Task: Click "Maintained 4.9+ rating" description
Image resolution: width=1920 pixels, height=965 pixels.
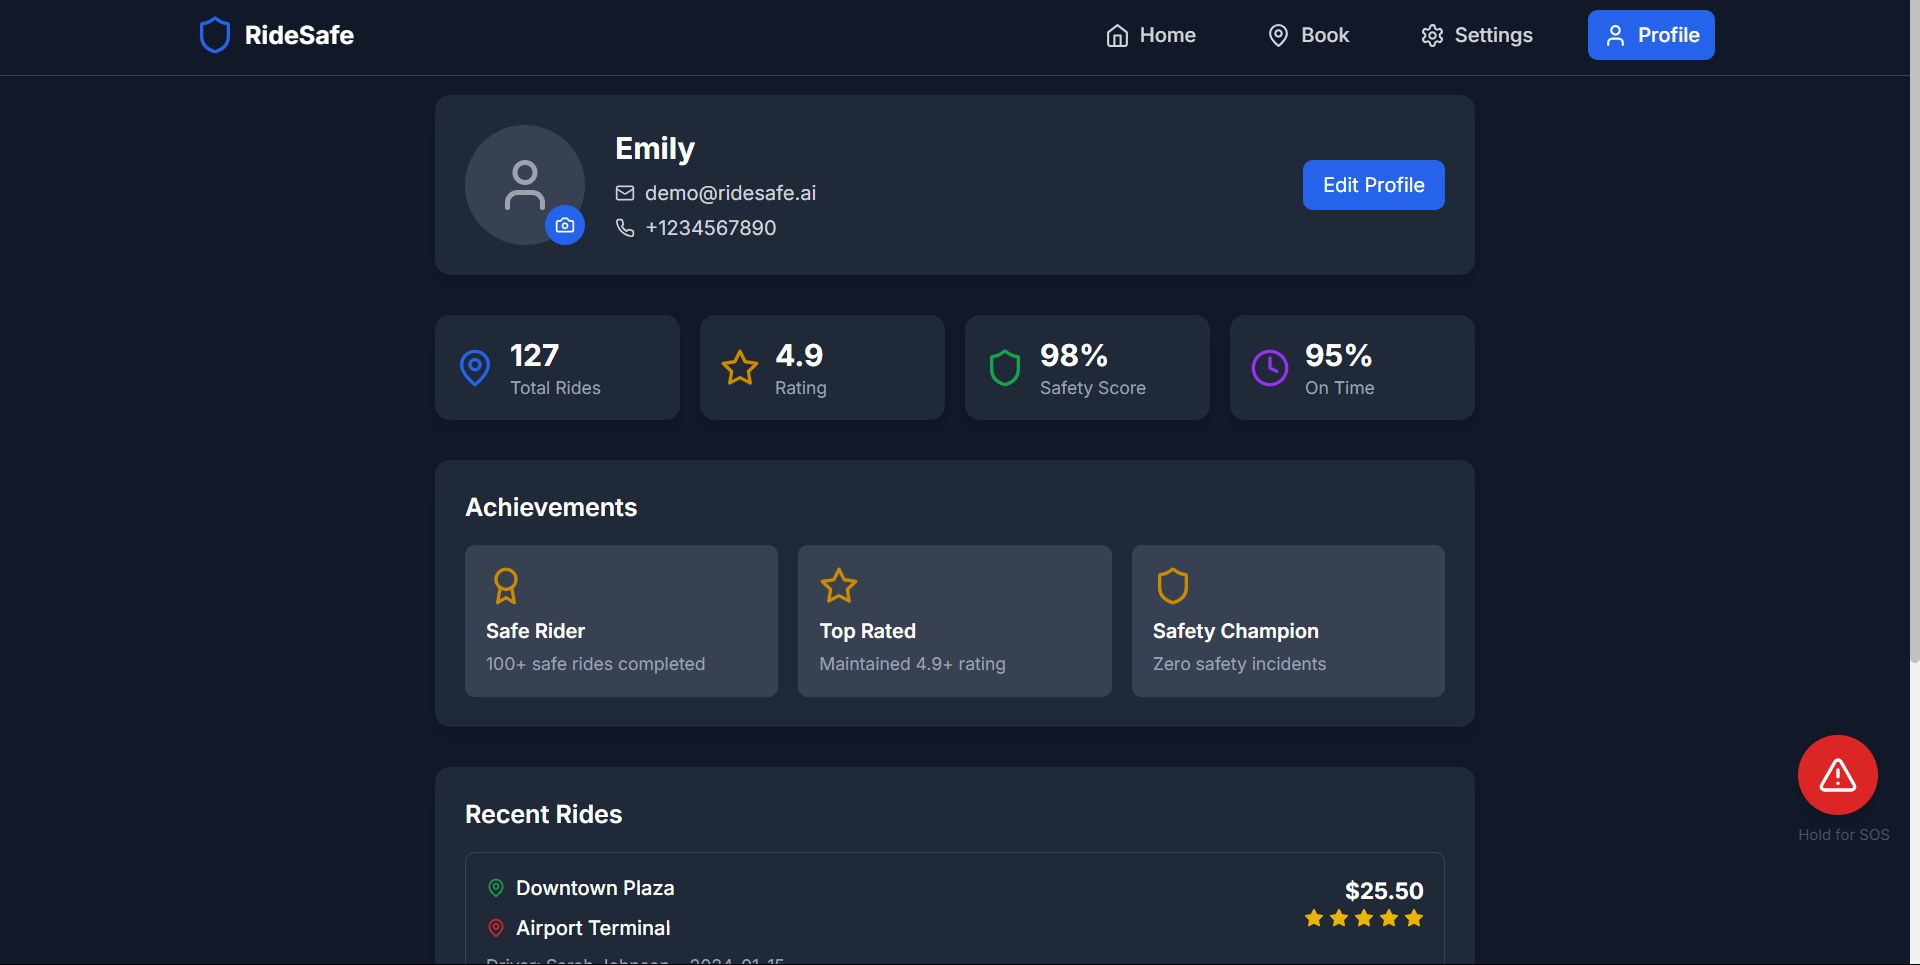Action: (912, 664)
